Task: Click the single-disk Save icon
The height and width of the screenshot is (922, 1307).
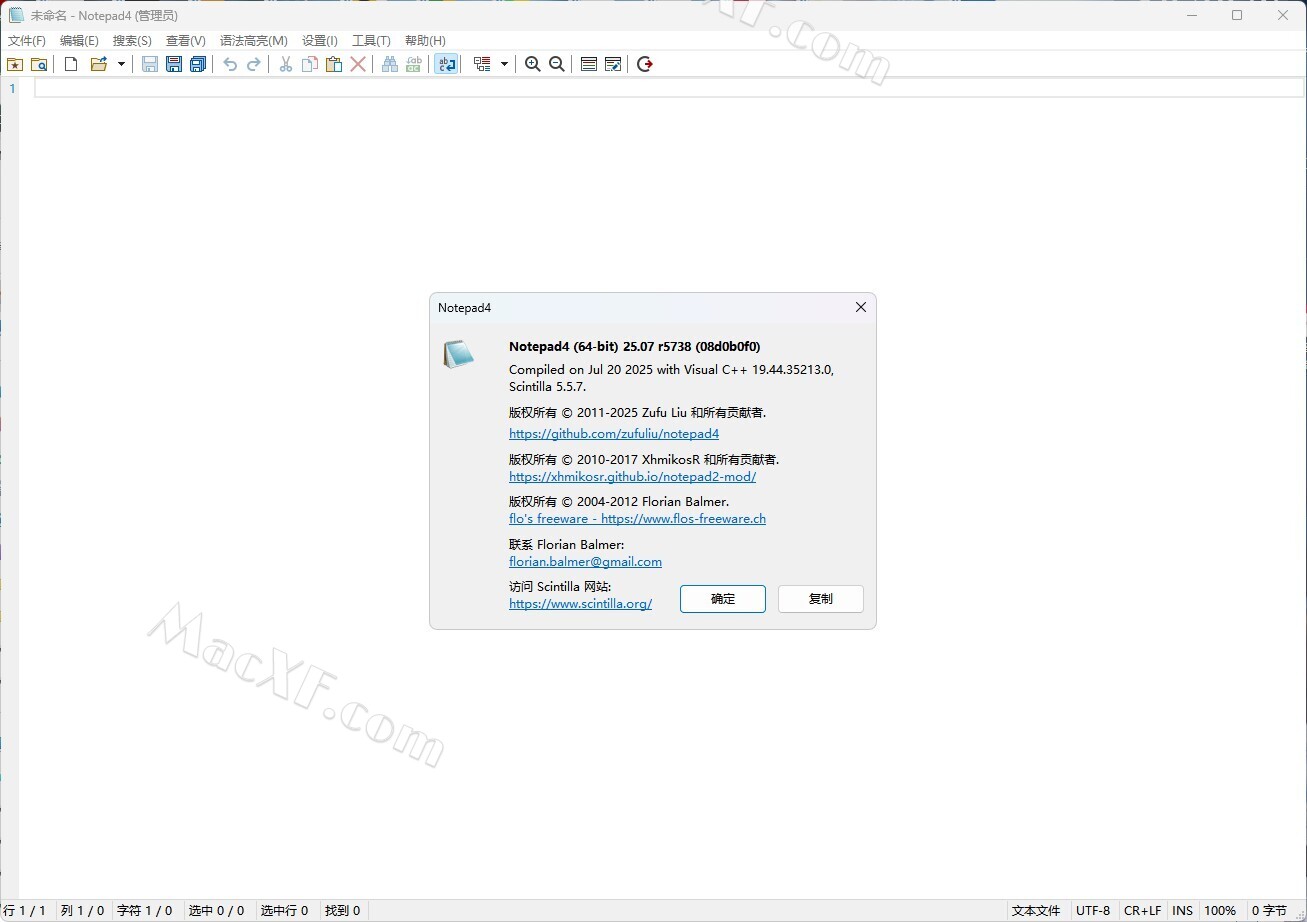Action: pyautogui.click(x=150, y=64)
